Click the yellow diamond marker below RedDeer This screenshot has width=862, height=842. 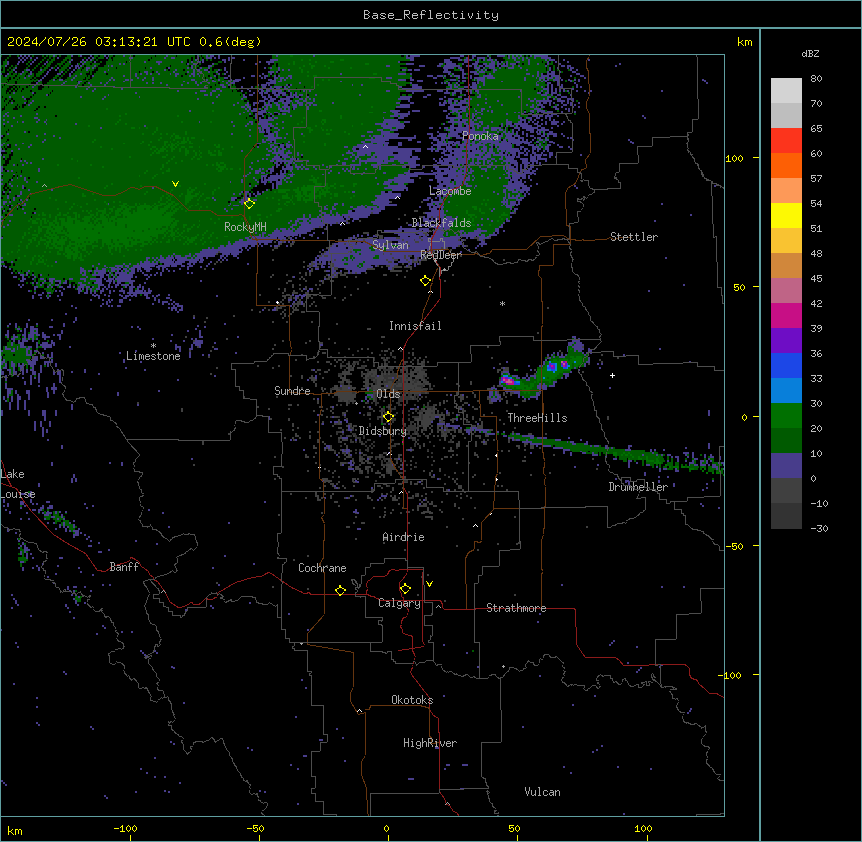425,281
